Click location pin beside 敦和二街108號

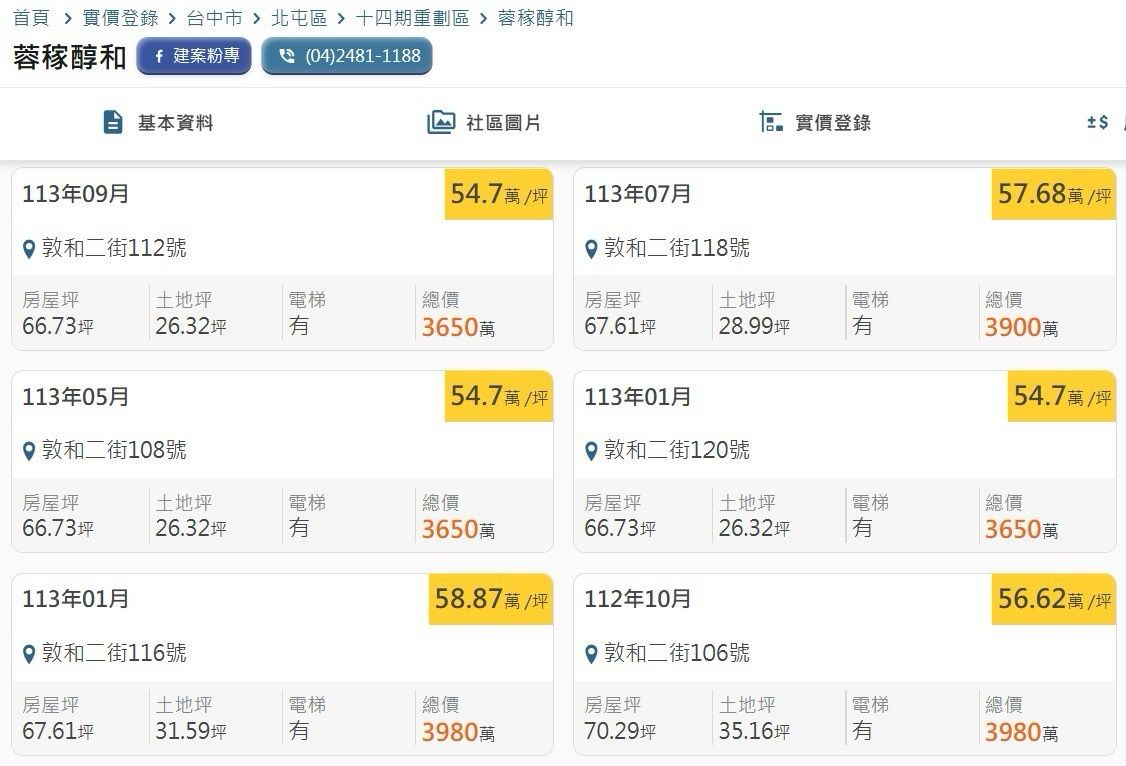30,452
